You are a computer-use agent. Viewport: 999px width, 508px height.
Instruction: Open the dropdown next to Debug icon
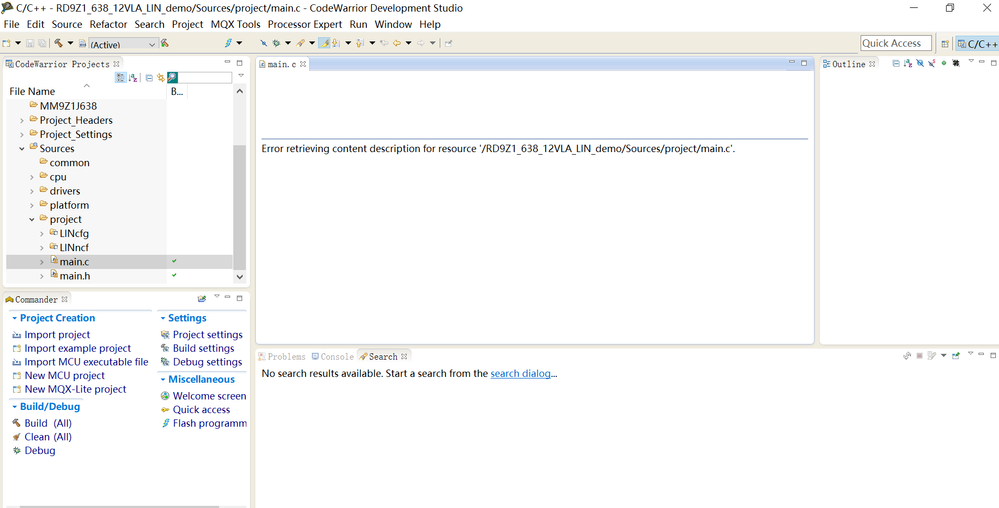(x=288, y=43)
